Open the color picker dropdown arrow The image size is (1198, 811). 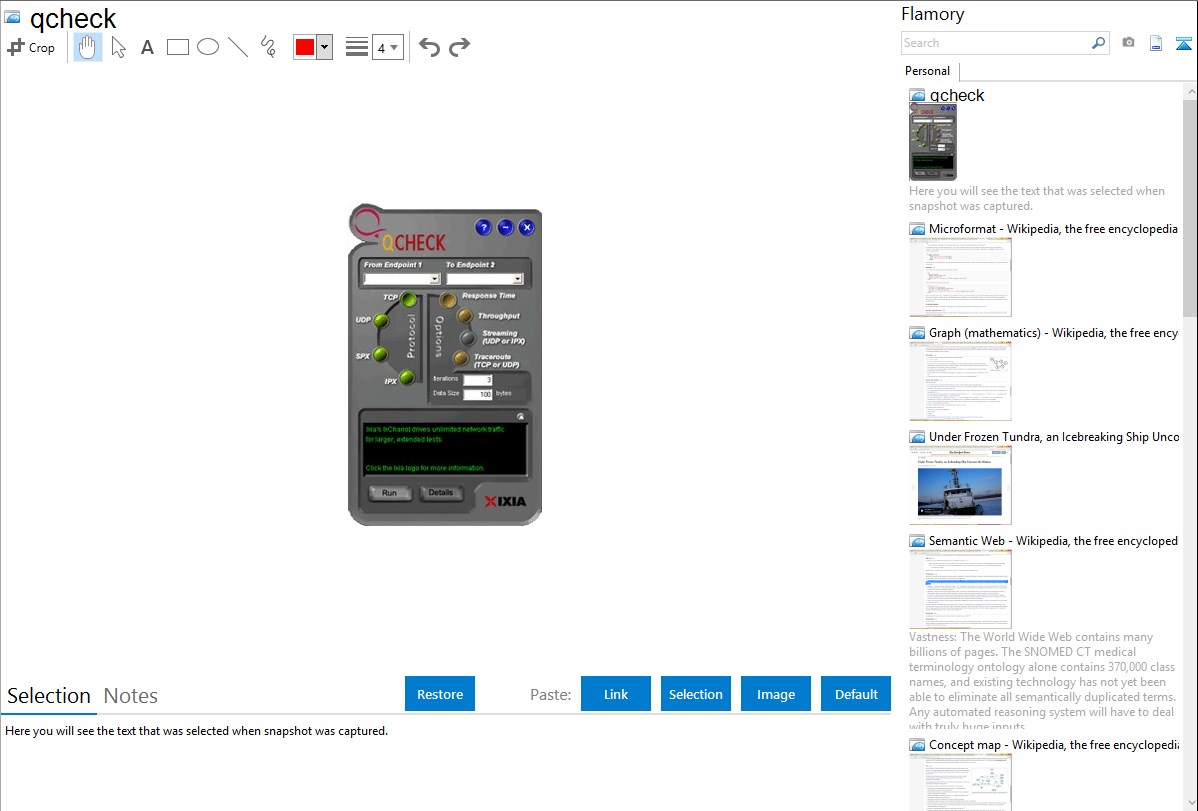(325, 47)
